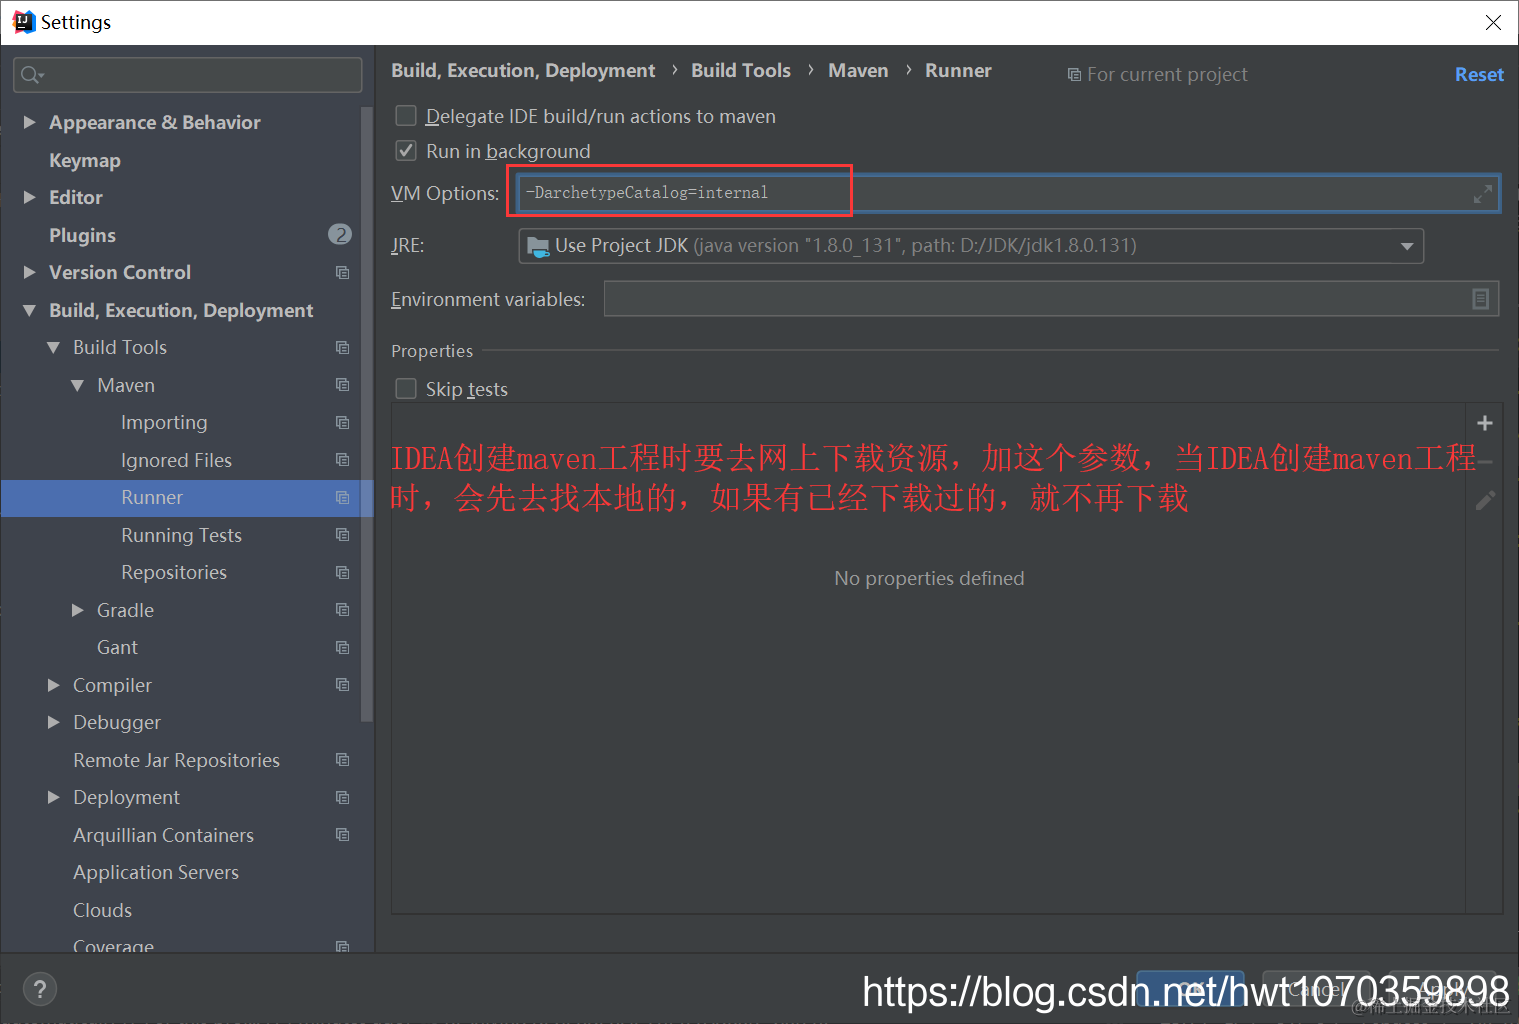Viewport: 1519px width, 1024px height.
Task: Expand the Debugger node
Action: click(53, 722)
